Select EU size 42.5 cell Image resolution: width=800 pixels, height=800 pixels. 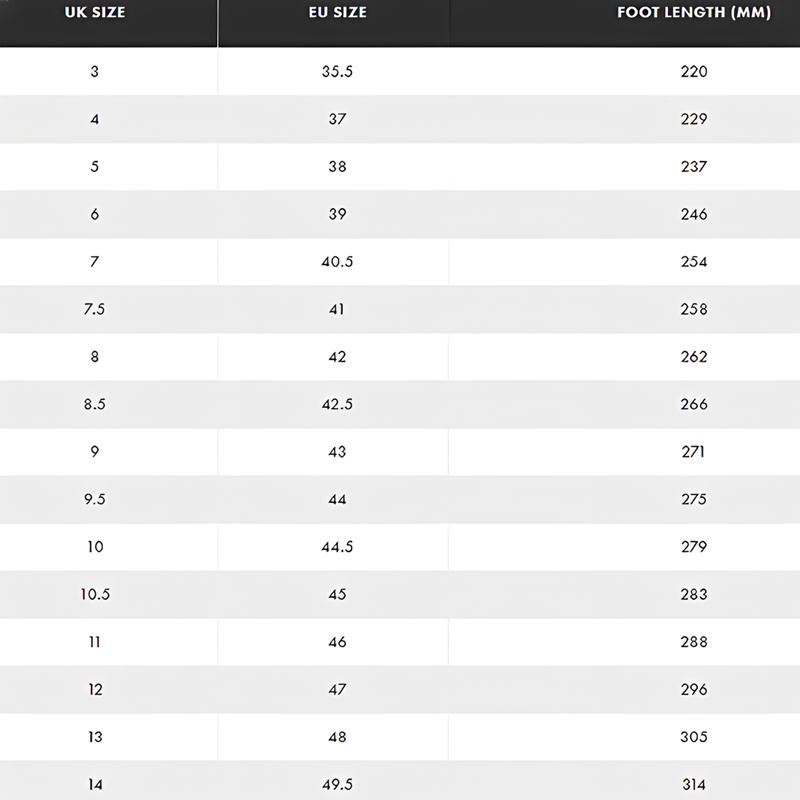[x=337, y=404]
